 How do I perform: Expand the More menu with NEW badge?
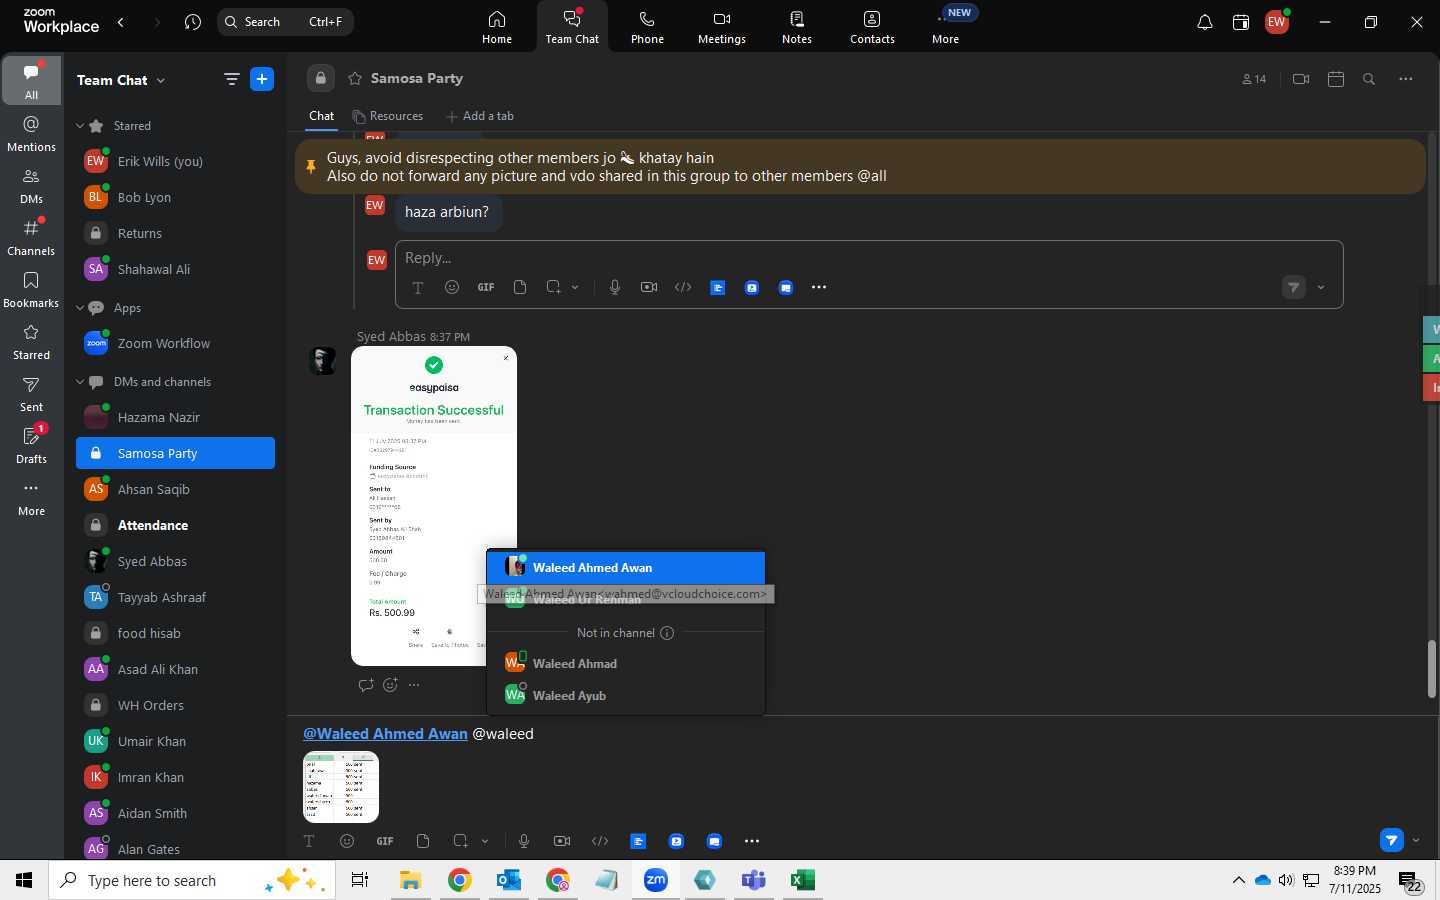tap(946, 27)
